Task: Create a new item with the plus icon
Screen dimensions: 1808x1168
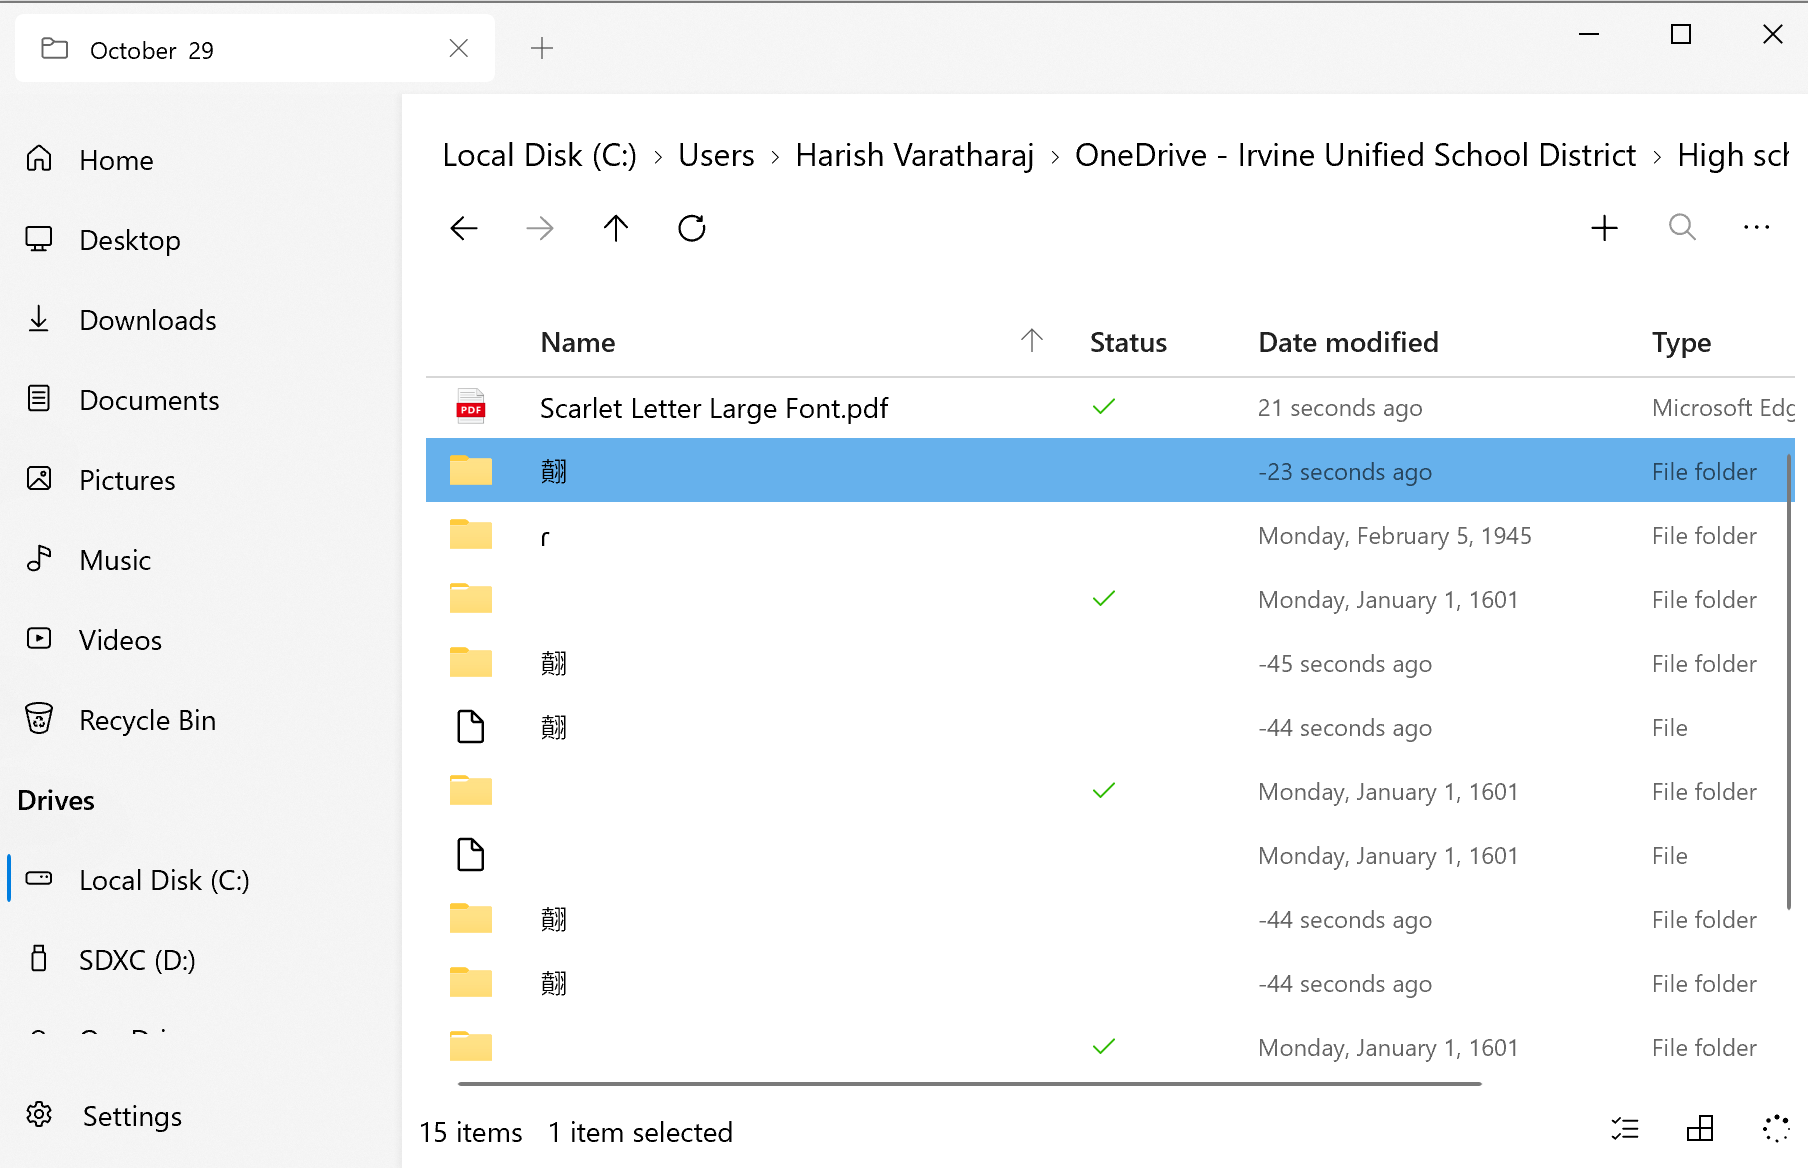Action: [x=1604, y=228]
